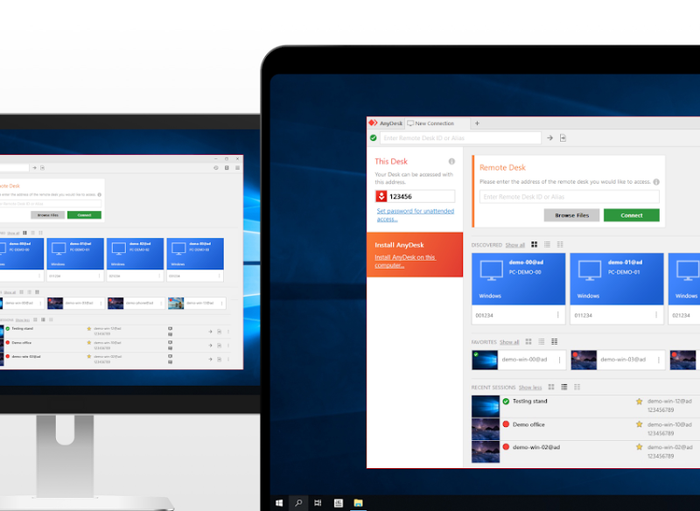Click file transfer icon beside laptop address bar
The height and width of the screenshot is (511, 700).
[x=563, y=138]
